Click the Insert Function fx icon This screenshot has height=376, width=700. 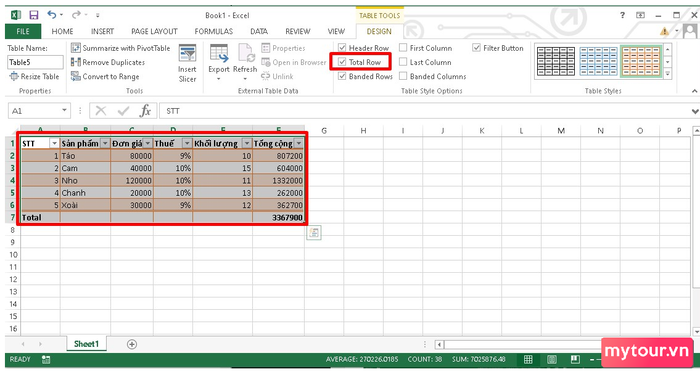pos(146,110)
